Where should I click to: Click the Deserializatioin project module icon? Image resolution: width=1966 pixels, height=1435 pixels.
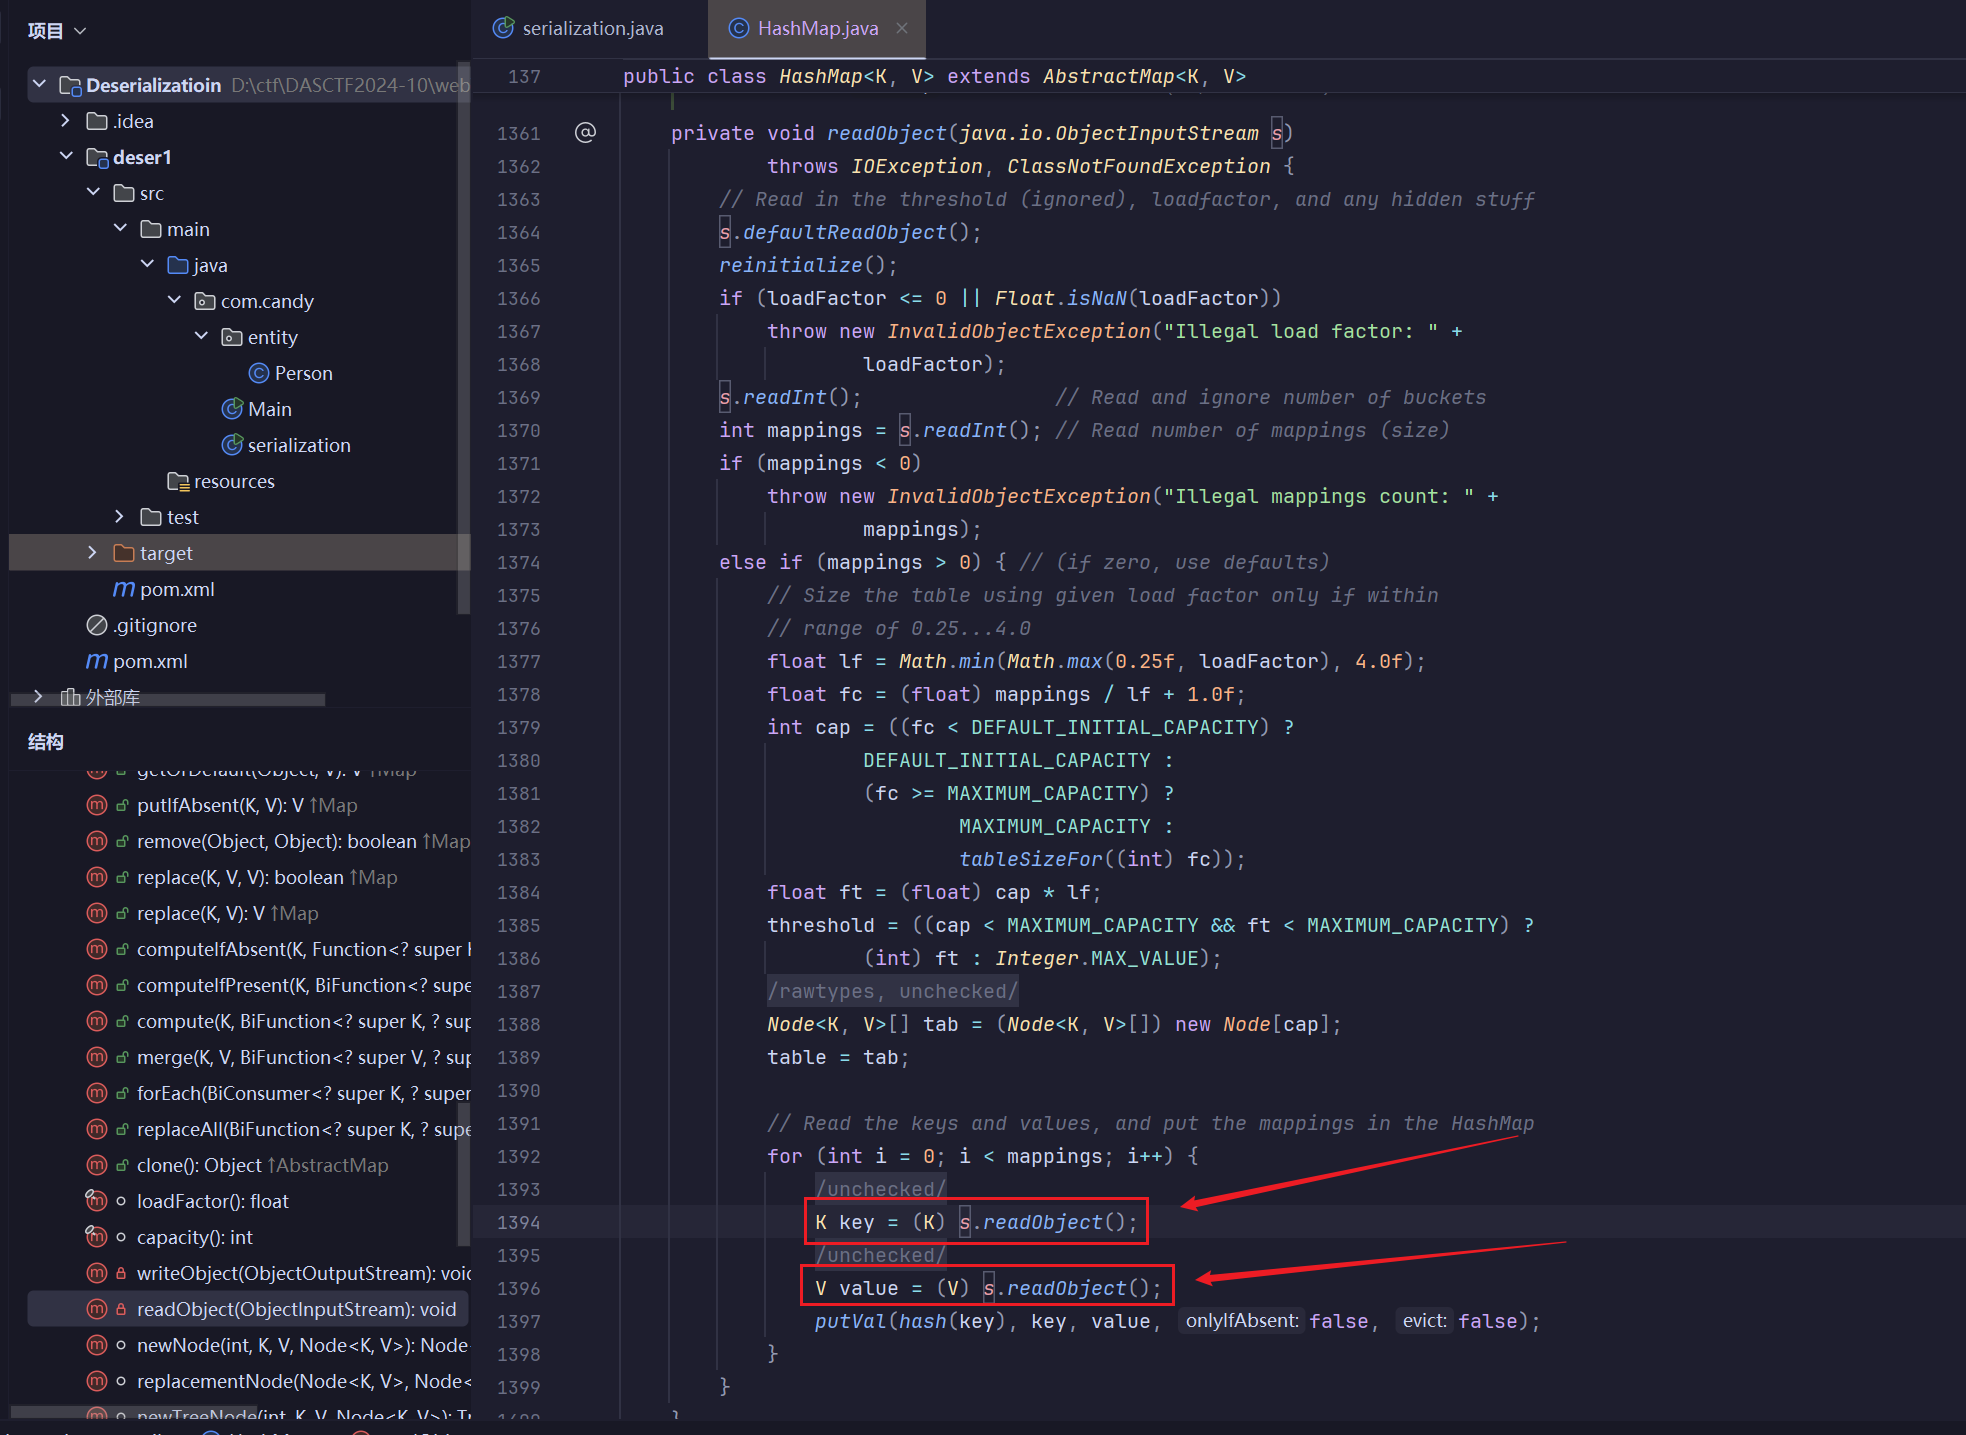pos(70,85)
